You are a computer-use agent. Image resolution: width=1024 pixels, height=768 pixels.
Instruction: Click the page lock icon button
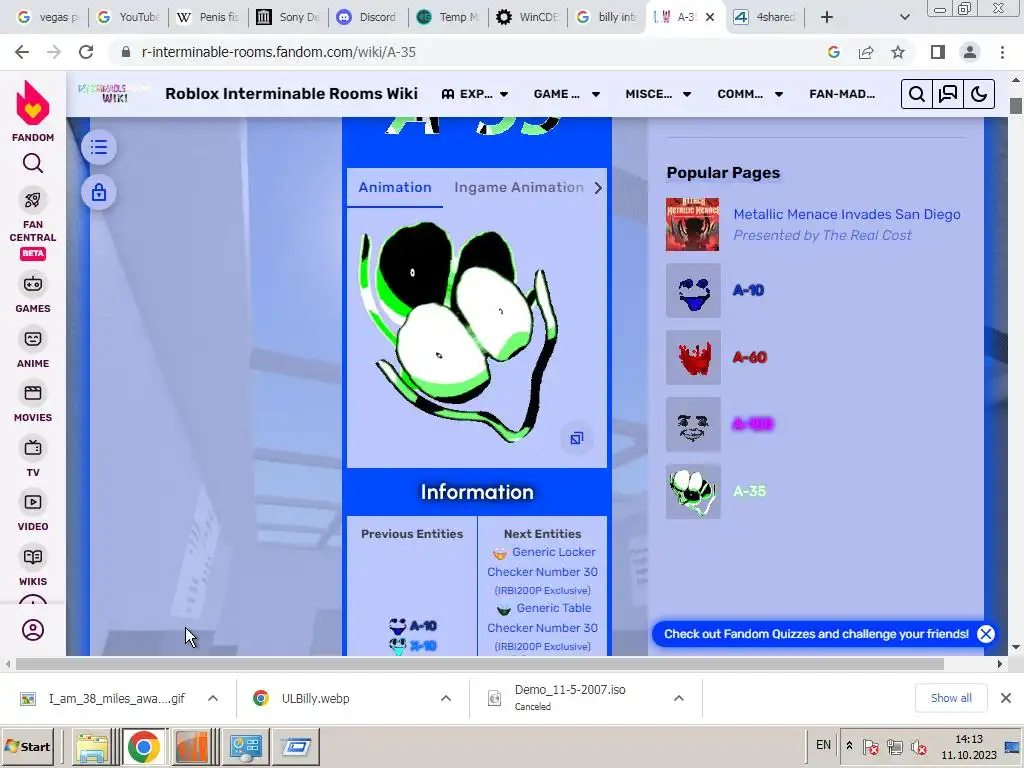click(99, 193)
